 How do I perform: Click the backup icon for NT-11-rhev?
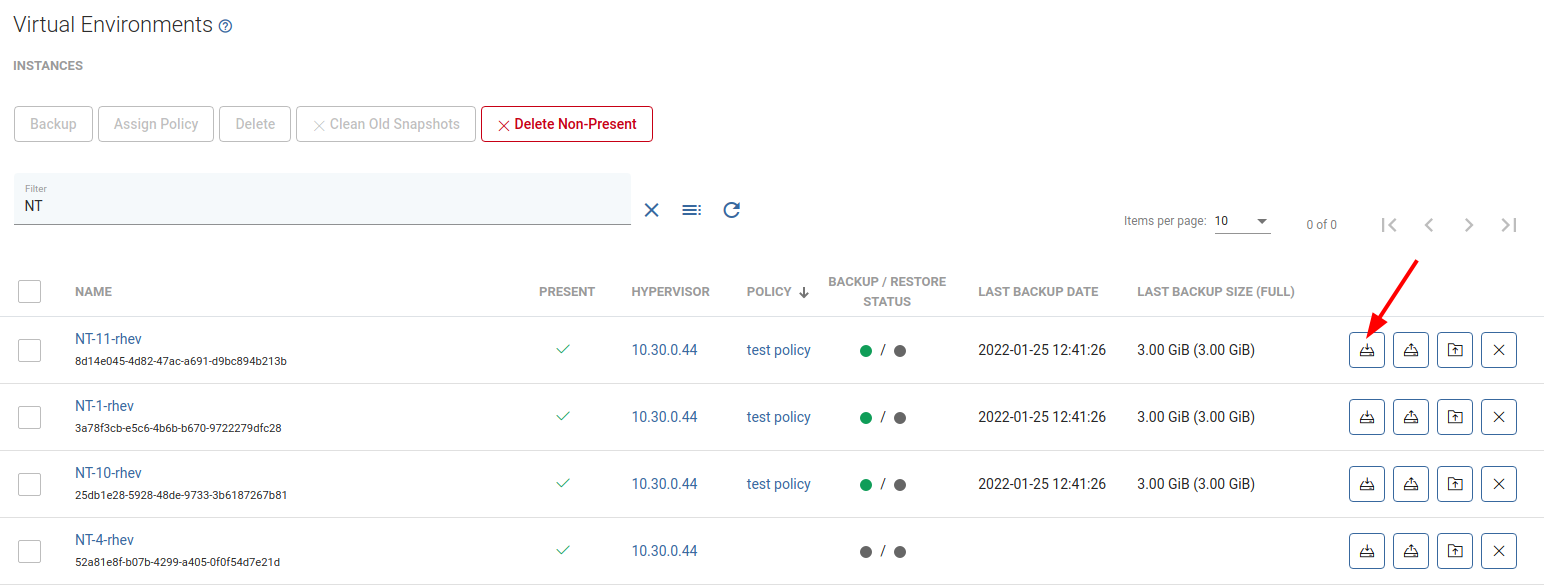[x=1366, y=350]
